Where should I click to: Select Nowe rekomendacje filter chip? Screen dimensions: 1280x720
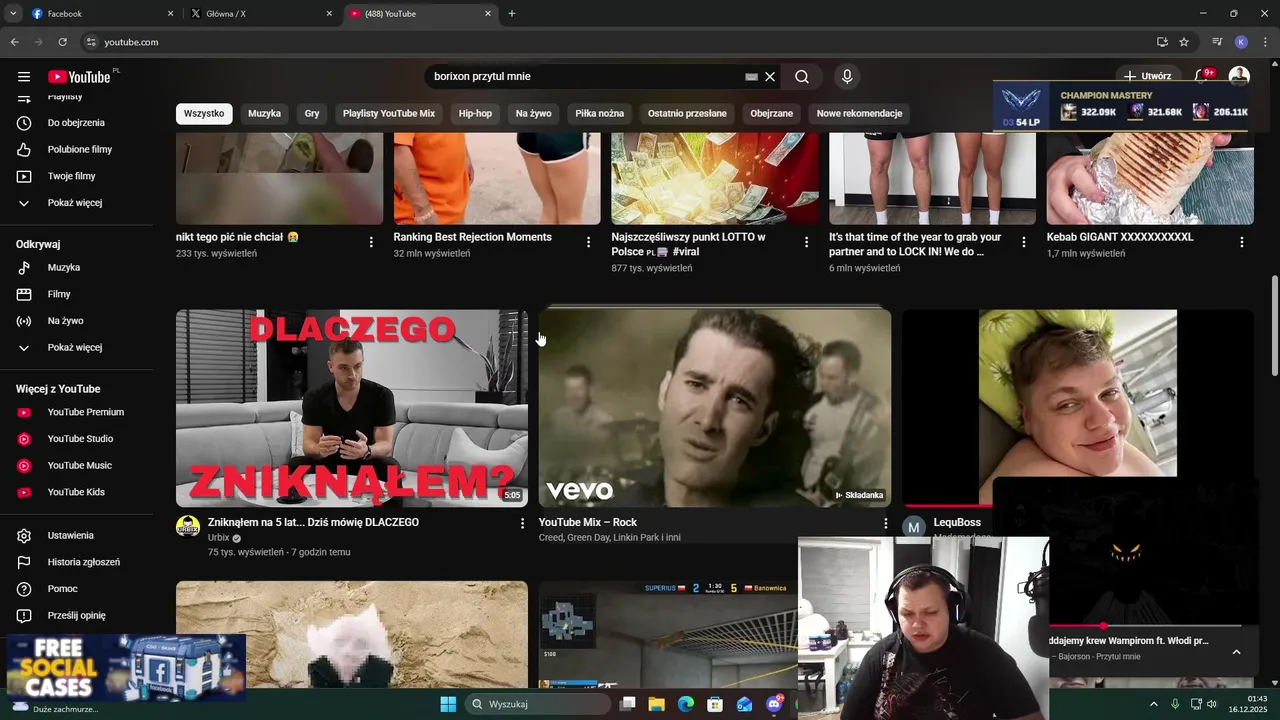[x=859, y=113]
